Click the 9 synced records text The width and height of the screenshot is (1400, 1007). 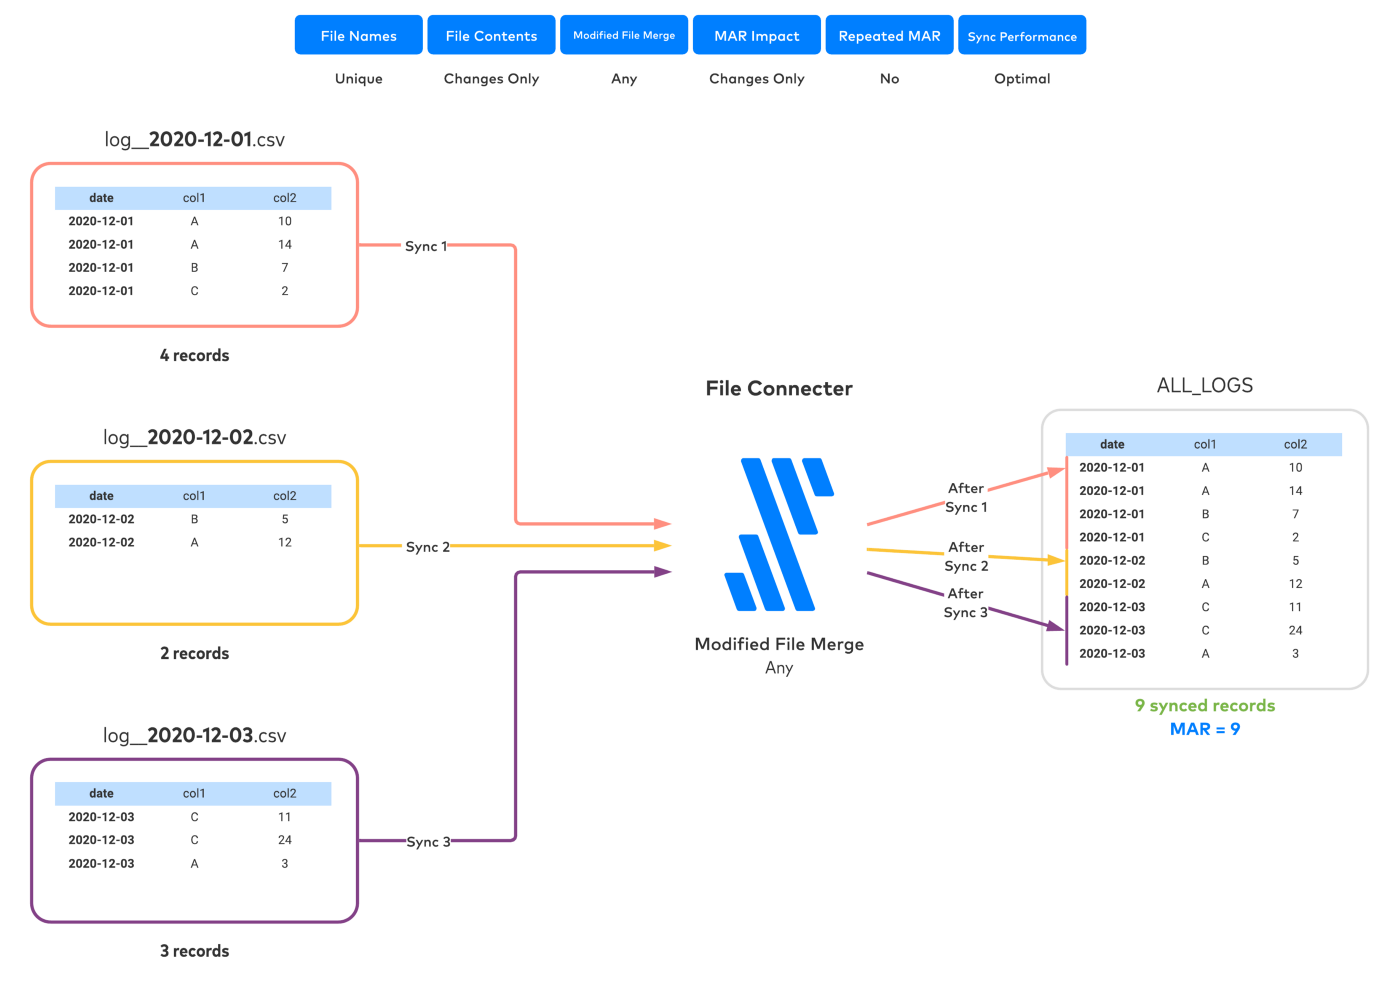(1204, 706)
